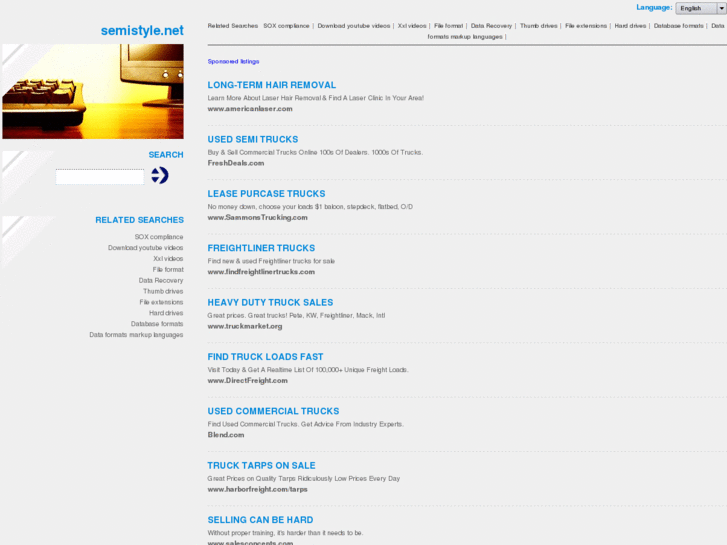727x545 pixels.
Task: Visit www.SammonsTrucking.com link
Action: click(x=257, y=218)
